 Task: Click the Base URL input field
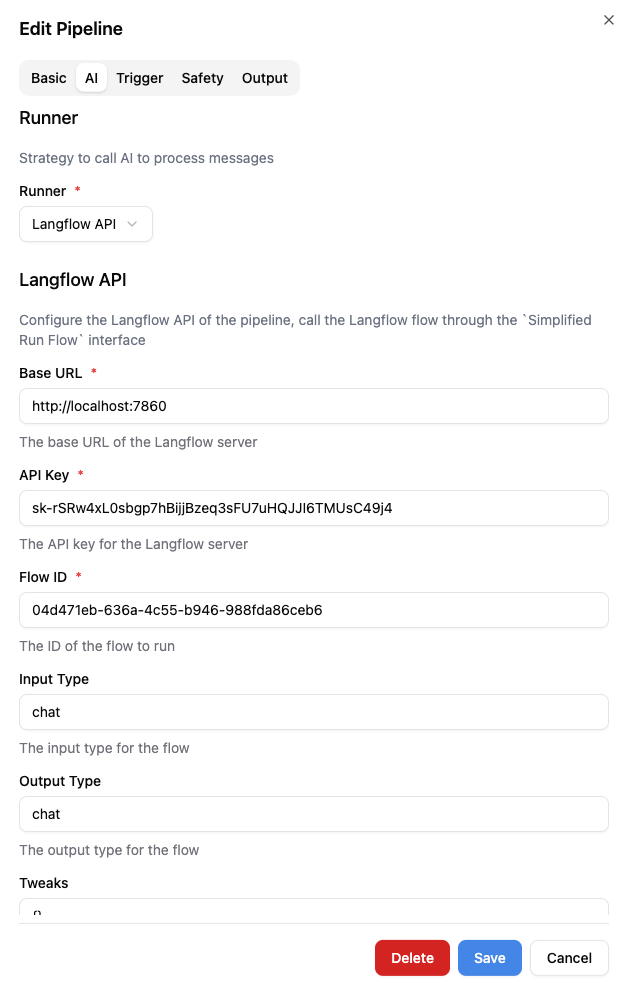coord(313,406)
